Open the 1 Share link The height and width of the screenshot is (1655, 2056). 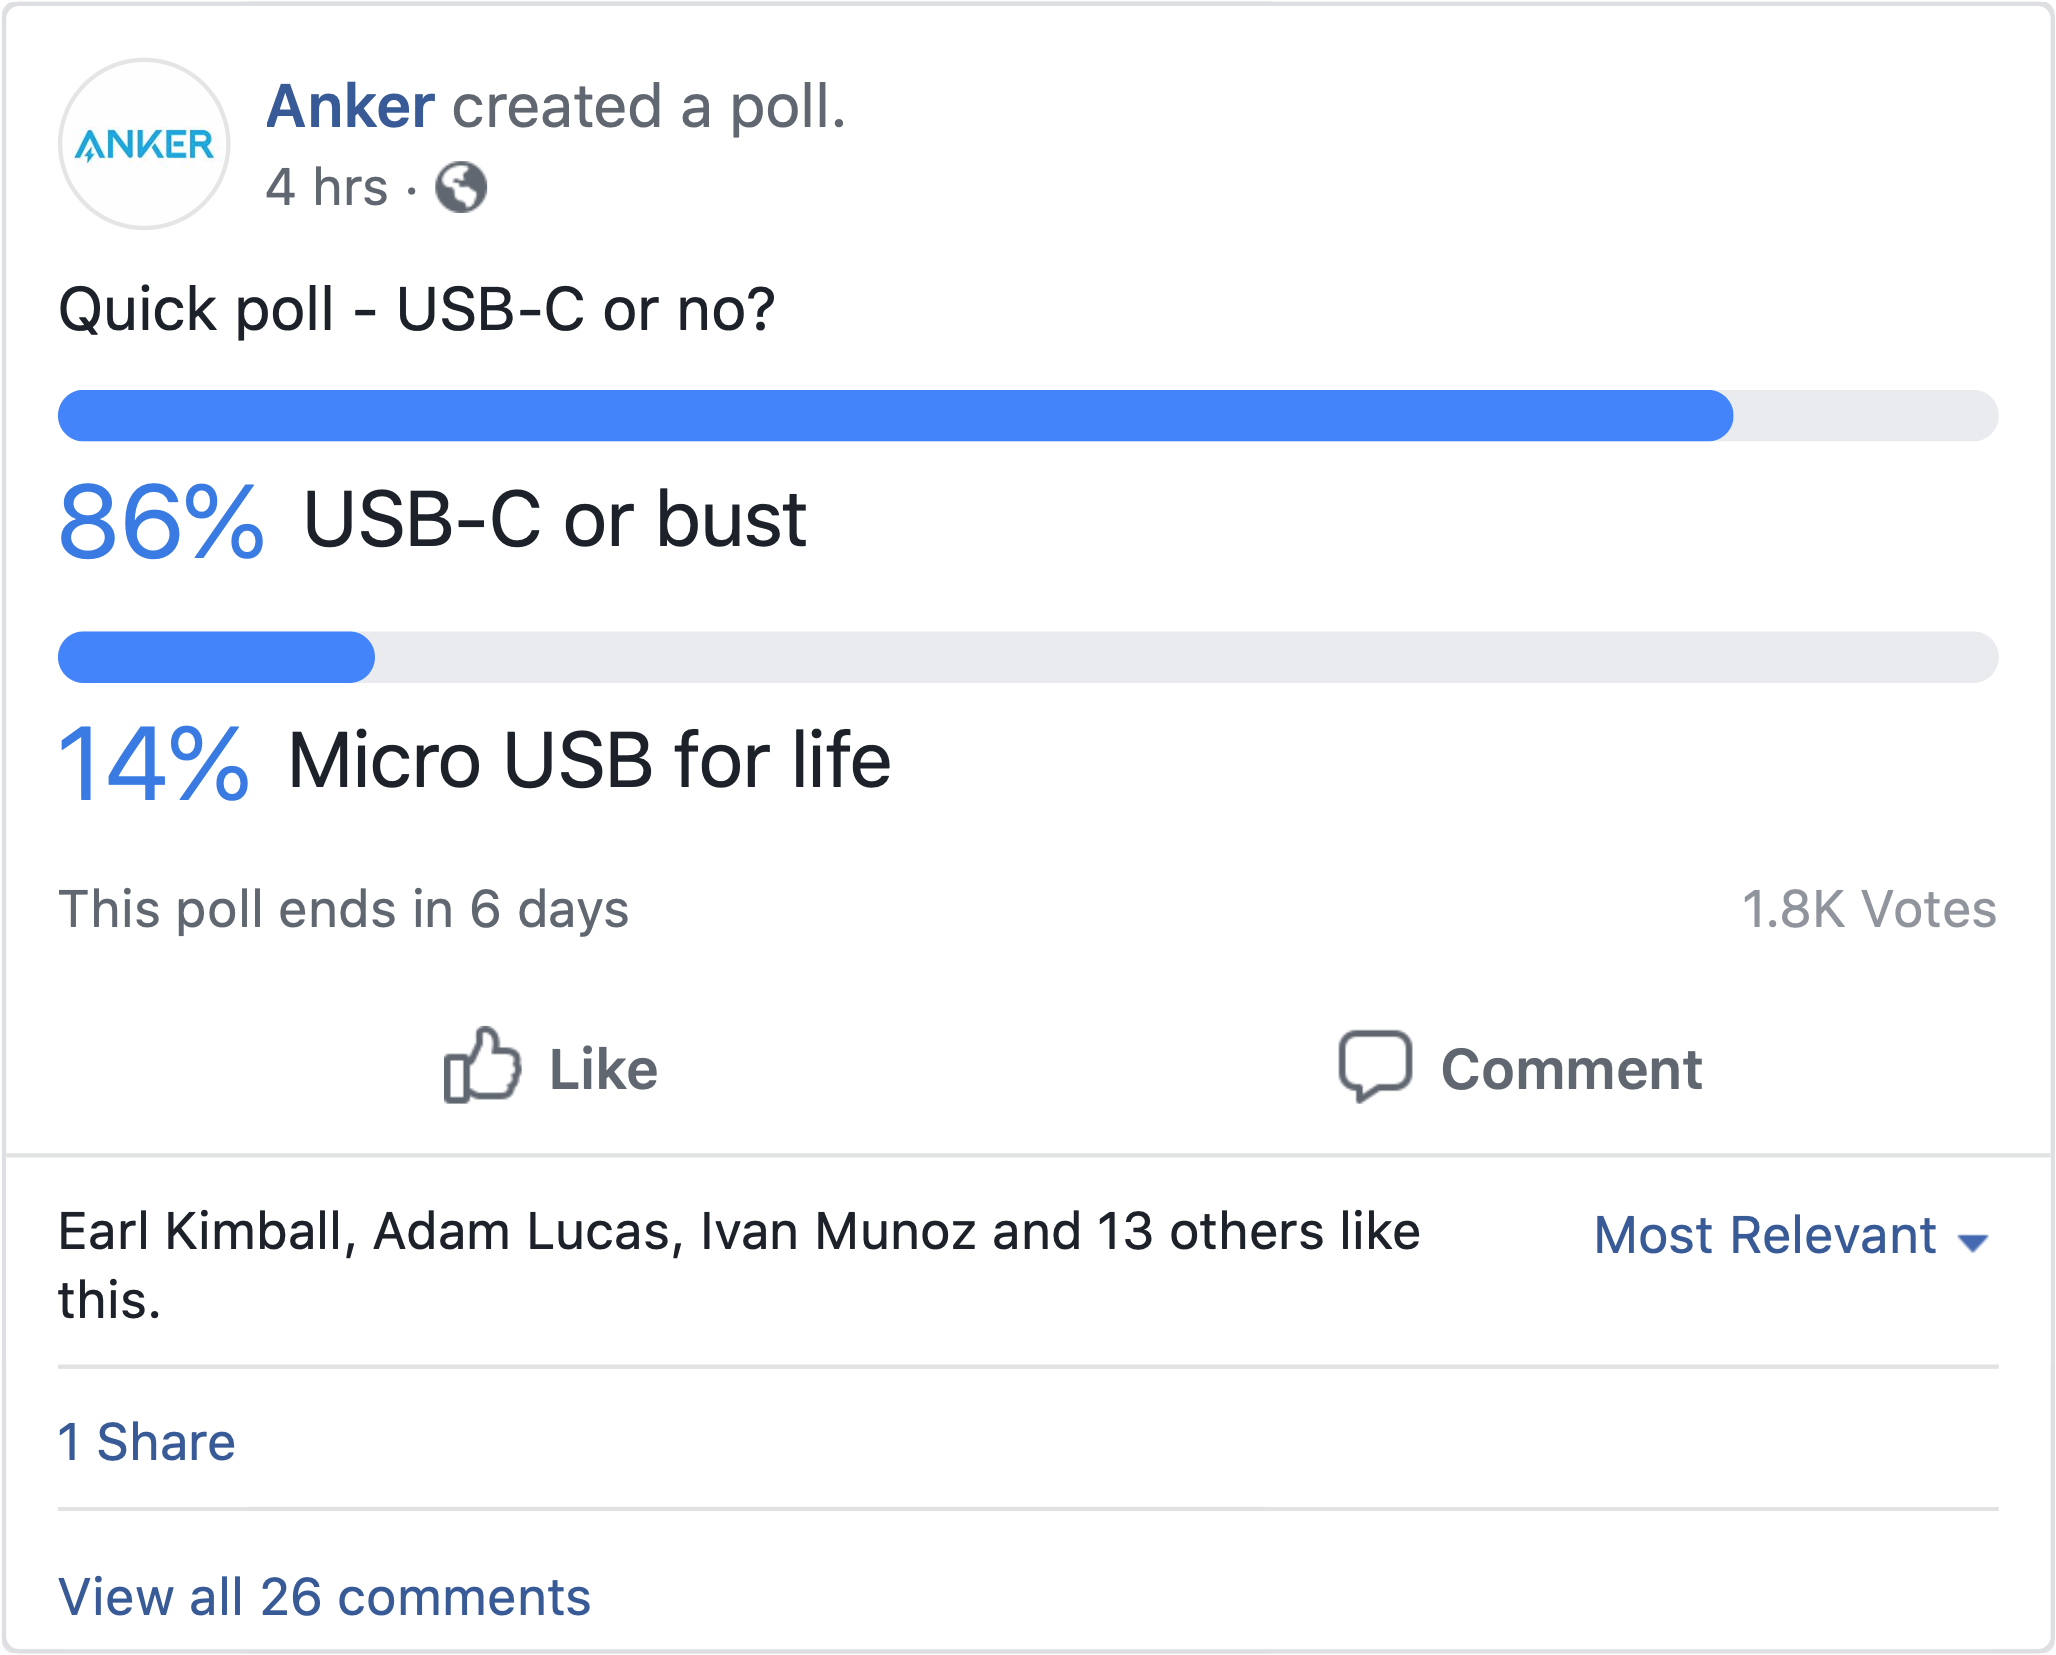pos(147,1442)
